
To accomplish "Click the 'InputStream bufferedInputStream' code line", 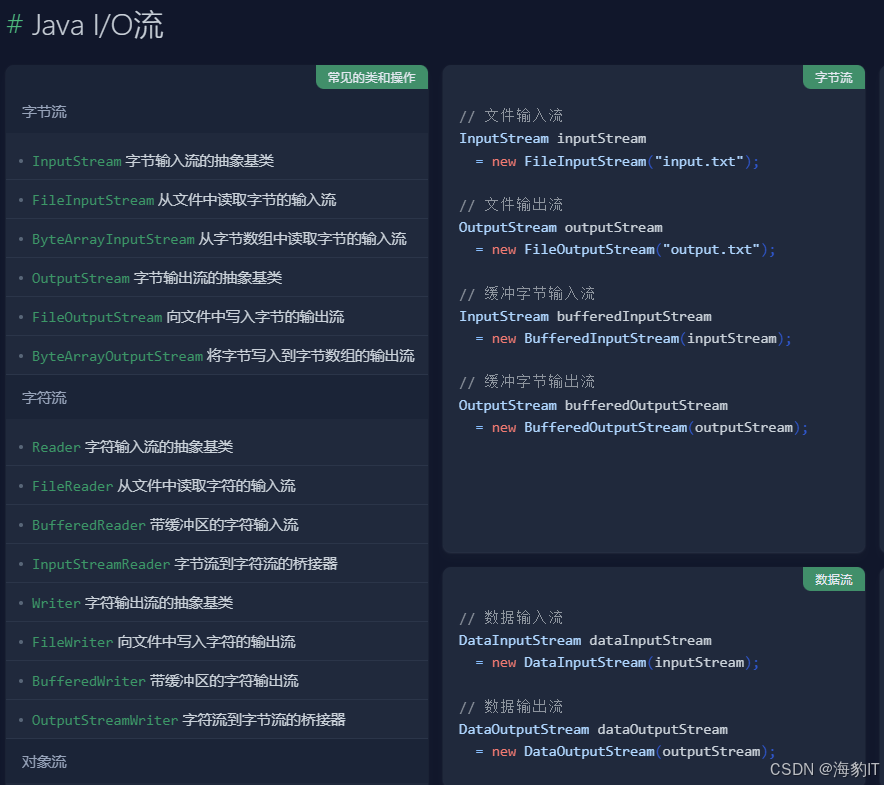I will pos(585,316).
